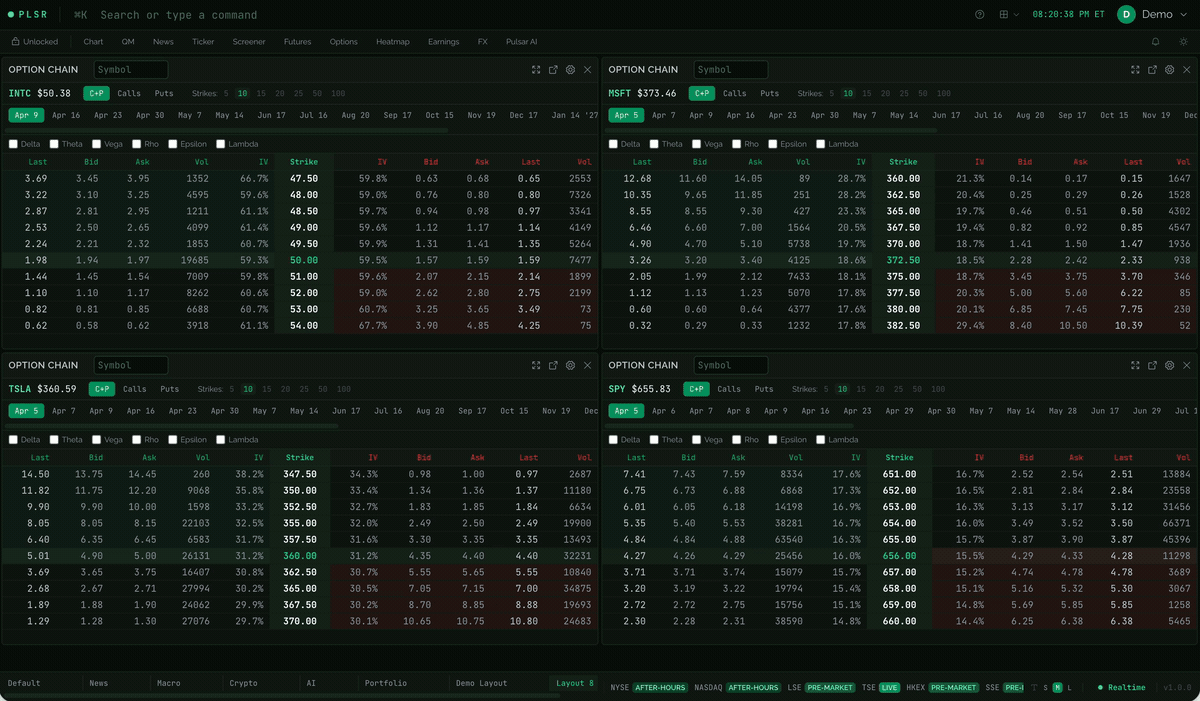
Task: Click expiry scrollbar in MSFT panel
Action: 772,130
